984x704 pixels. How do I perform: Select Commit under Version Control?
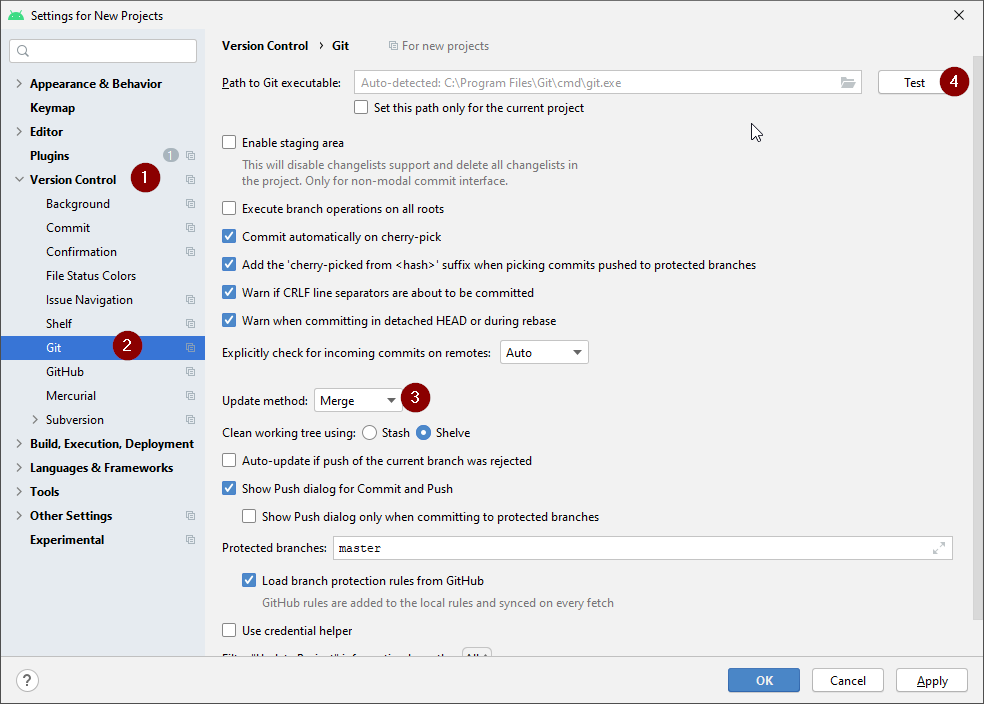tap(68, 228)
